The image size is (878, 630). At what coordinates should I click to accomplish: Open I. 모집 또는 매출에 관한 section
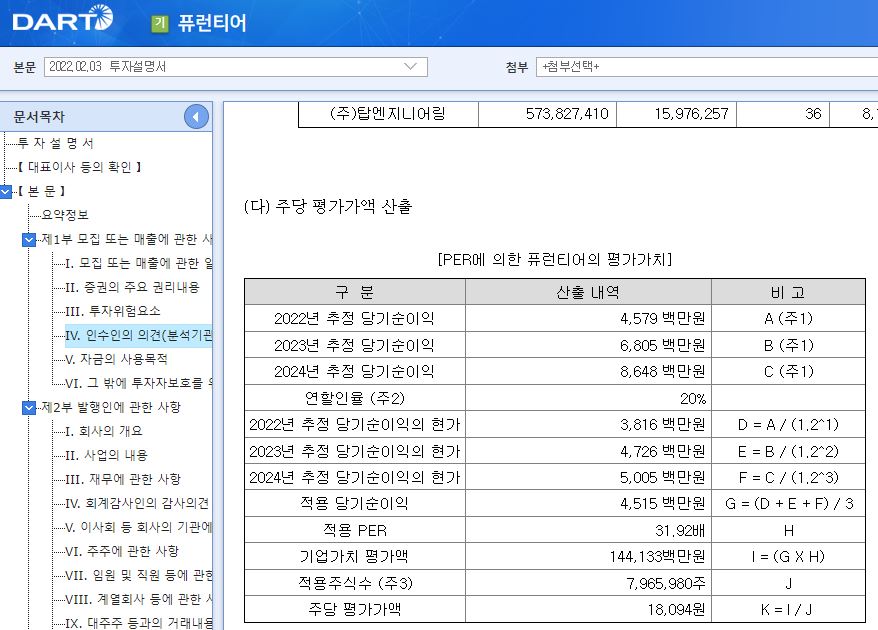pyautogui.click(x=138, y=263)
